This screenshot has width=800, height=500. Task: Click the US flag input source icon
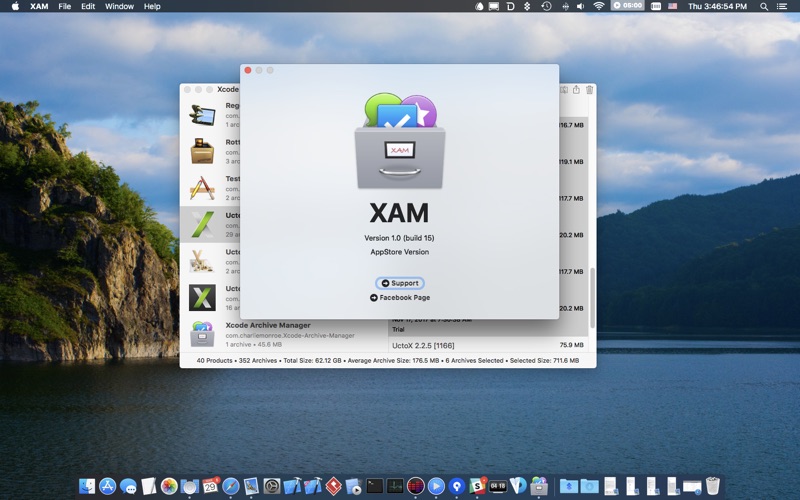point(673,6)
